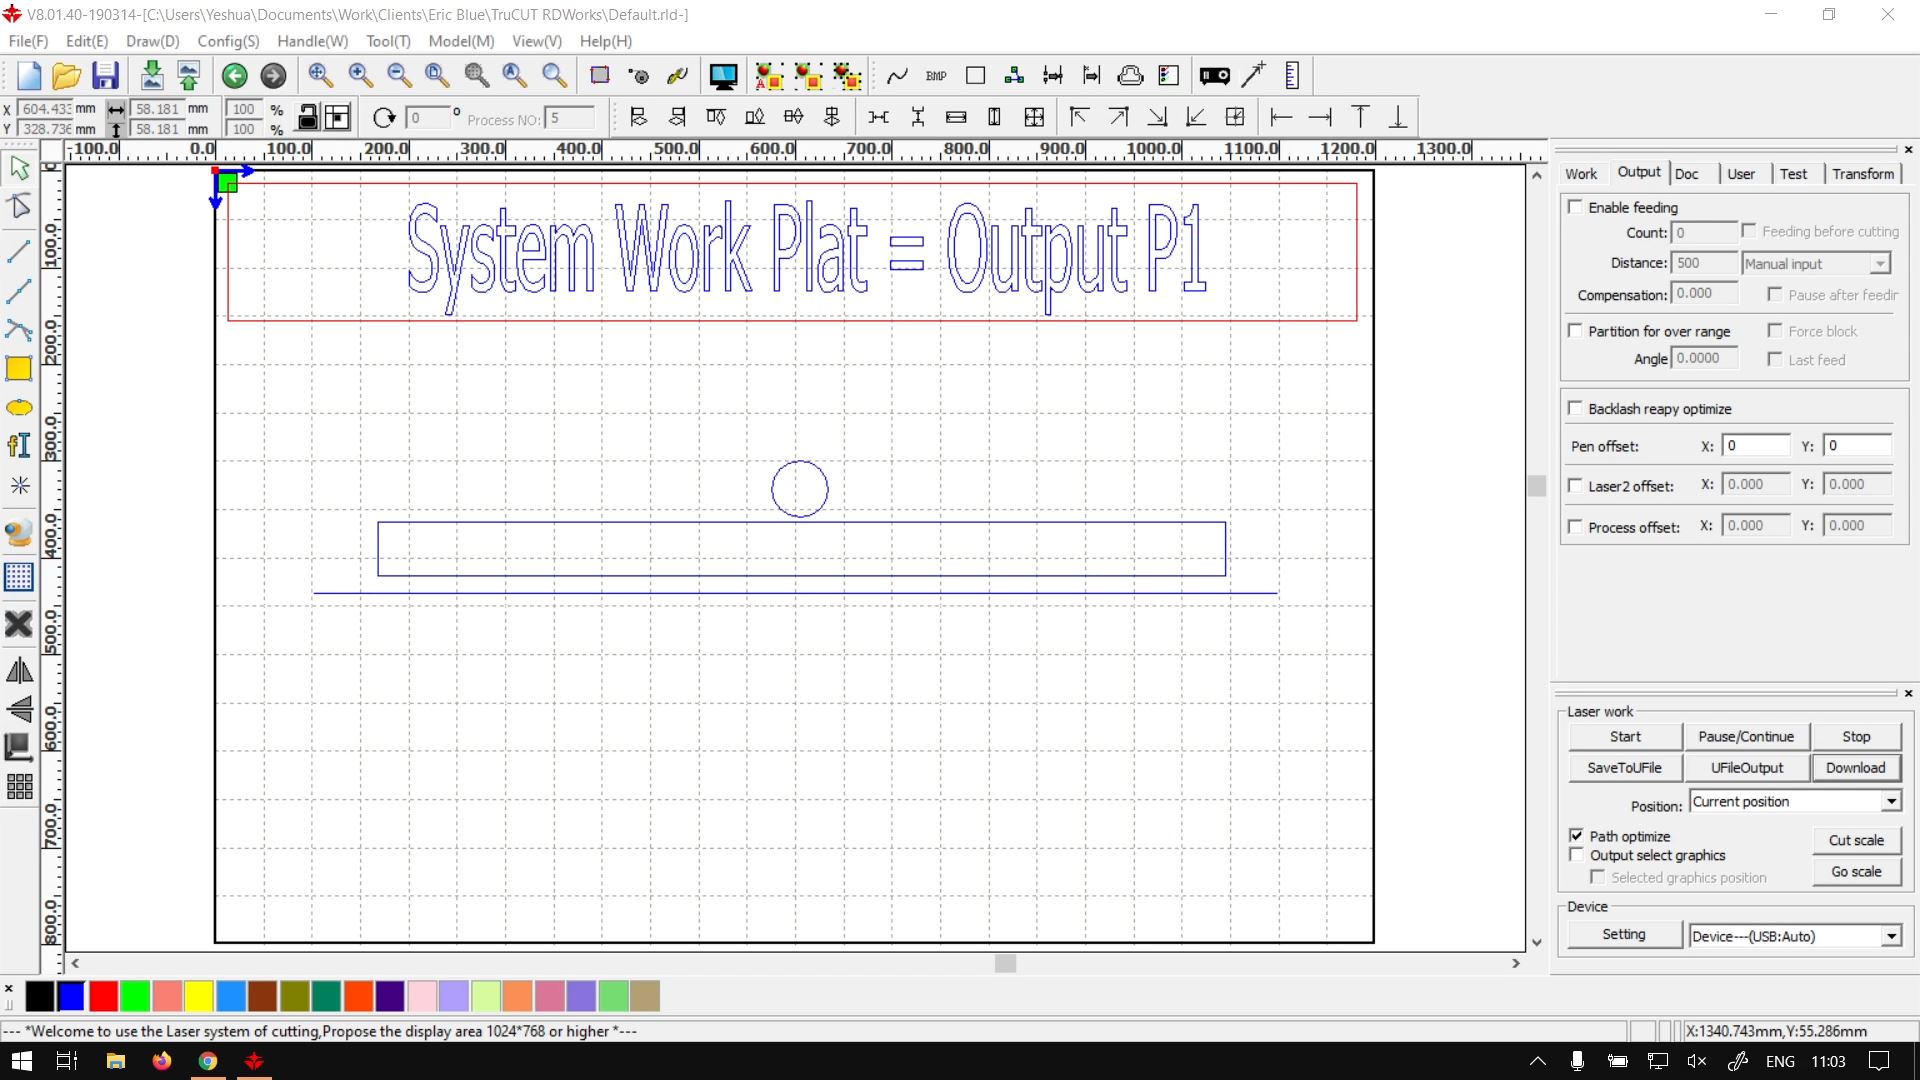Image resolution: width=1920 pixels, height=1080 pixels.
Task: Open the Config menu
Action: pyautogui.click(x=228, y=41)
